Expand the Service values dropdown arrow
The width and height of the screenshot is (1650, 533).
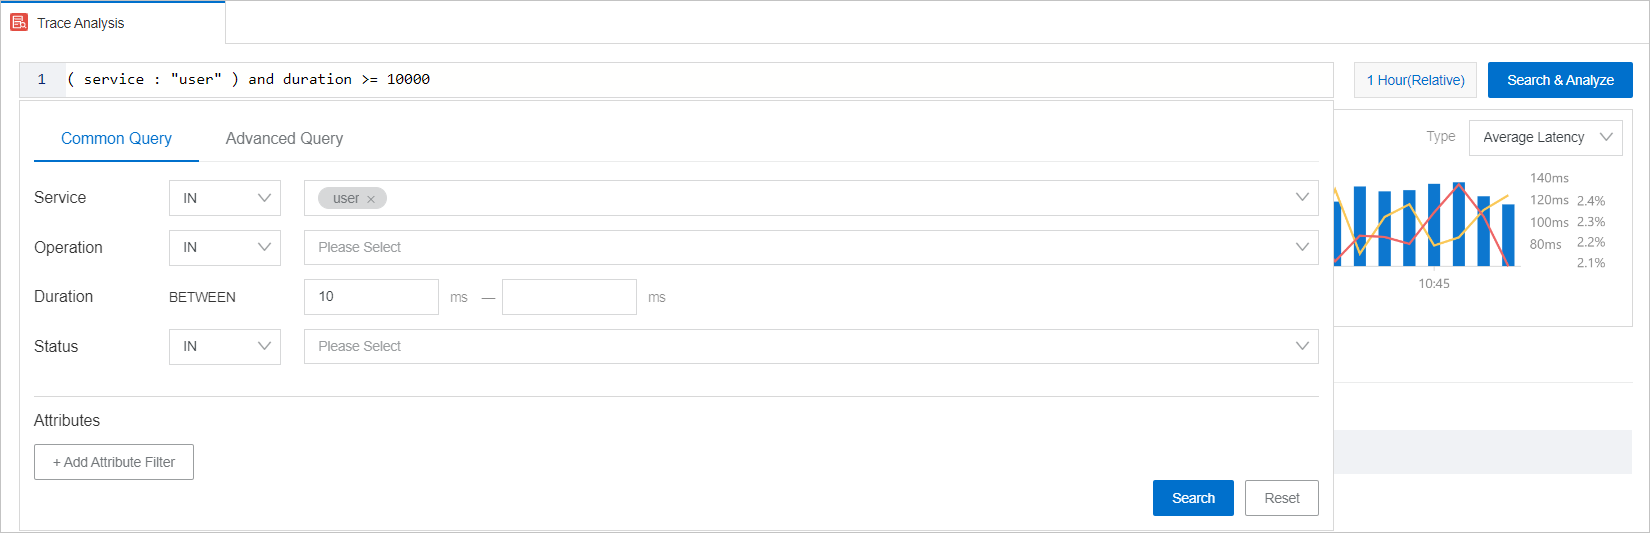(x=1301, y=198)
